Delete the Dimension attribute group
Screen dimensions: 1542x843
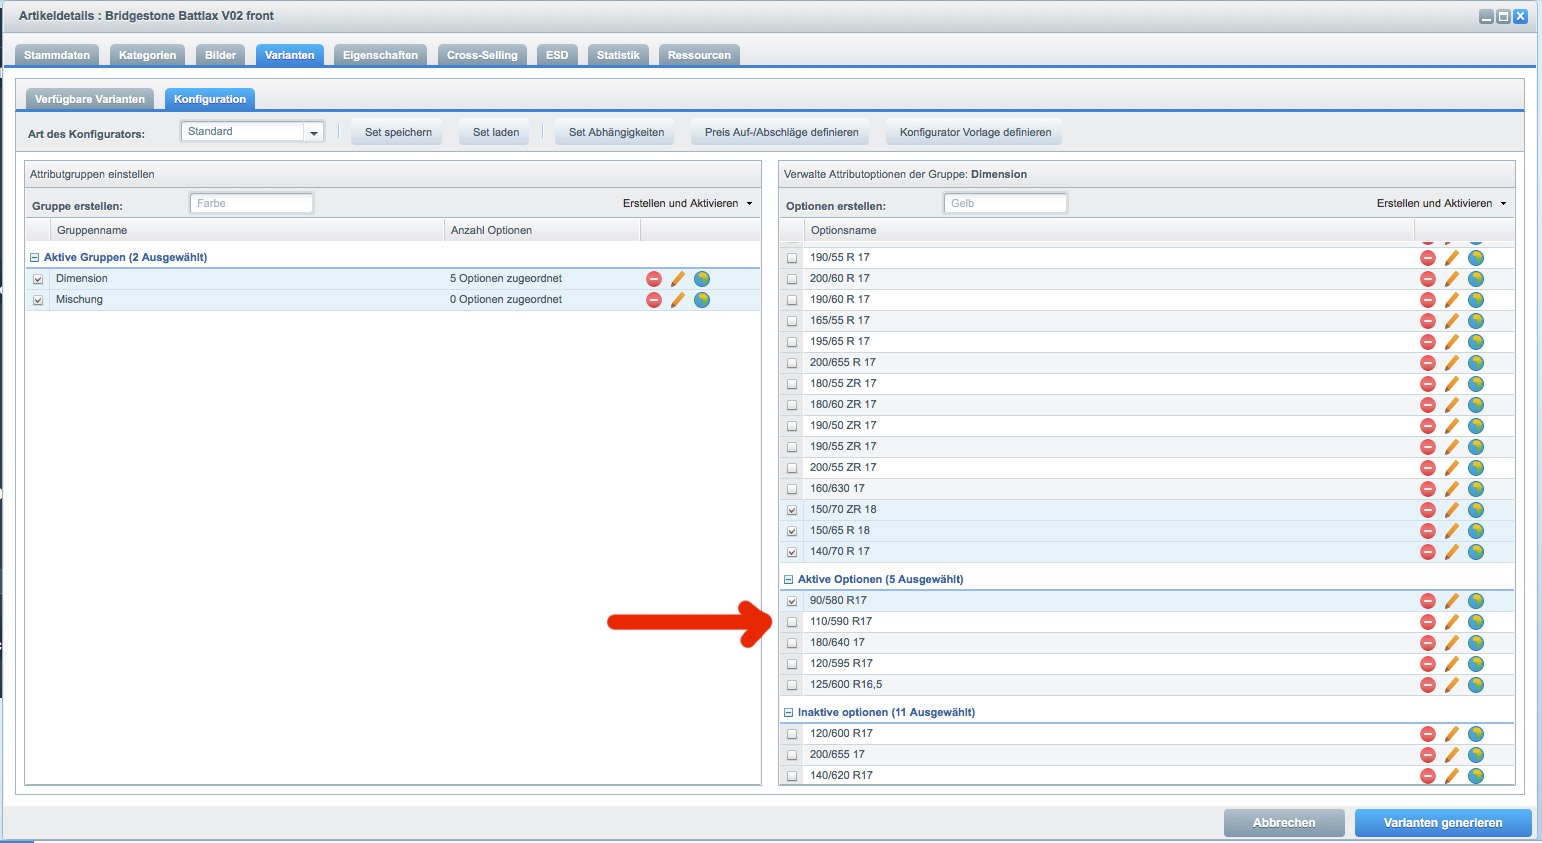coord(654,279)
